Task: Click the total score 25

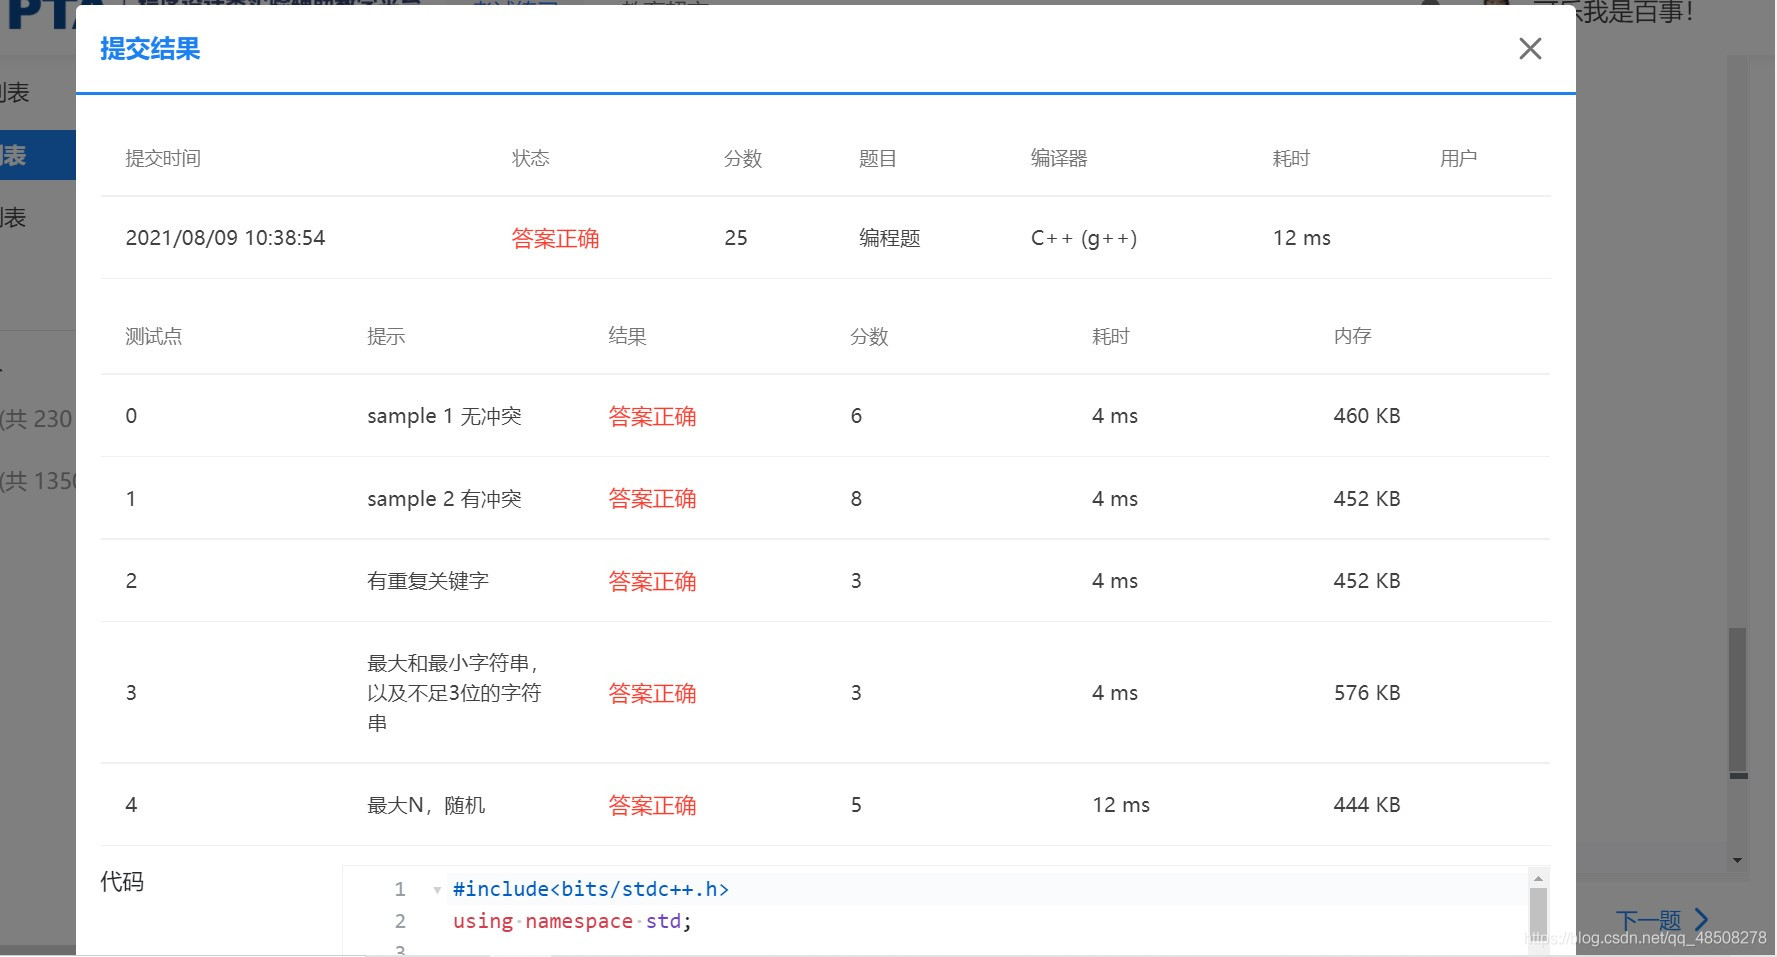Action: point(736,238)
